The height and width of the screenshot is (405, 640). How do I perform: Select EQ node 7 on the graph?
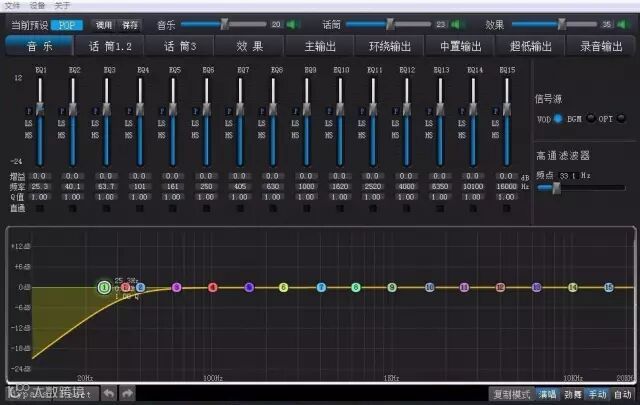click(x=321, y=287)
